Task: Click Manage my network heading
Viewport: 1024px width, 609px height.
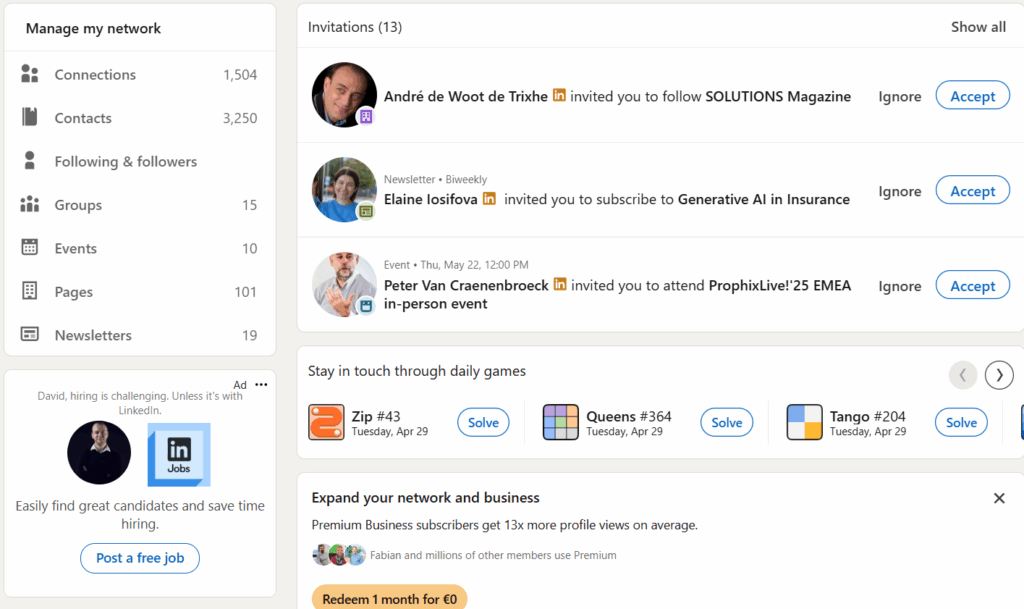Action: [x=93, y=28]
